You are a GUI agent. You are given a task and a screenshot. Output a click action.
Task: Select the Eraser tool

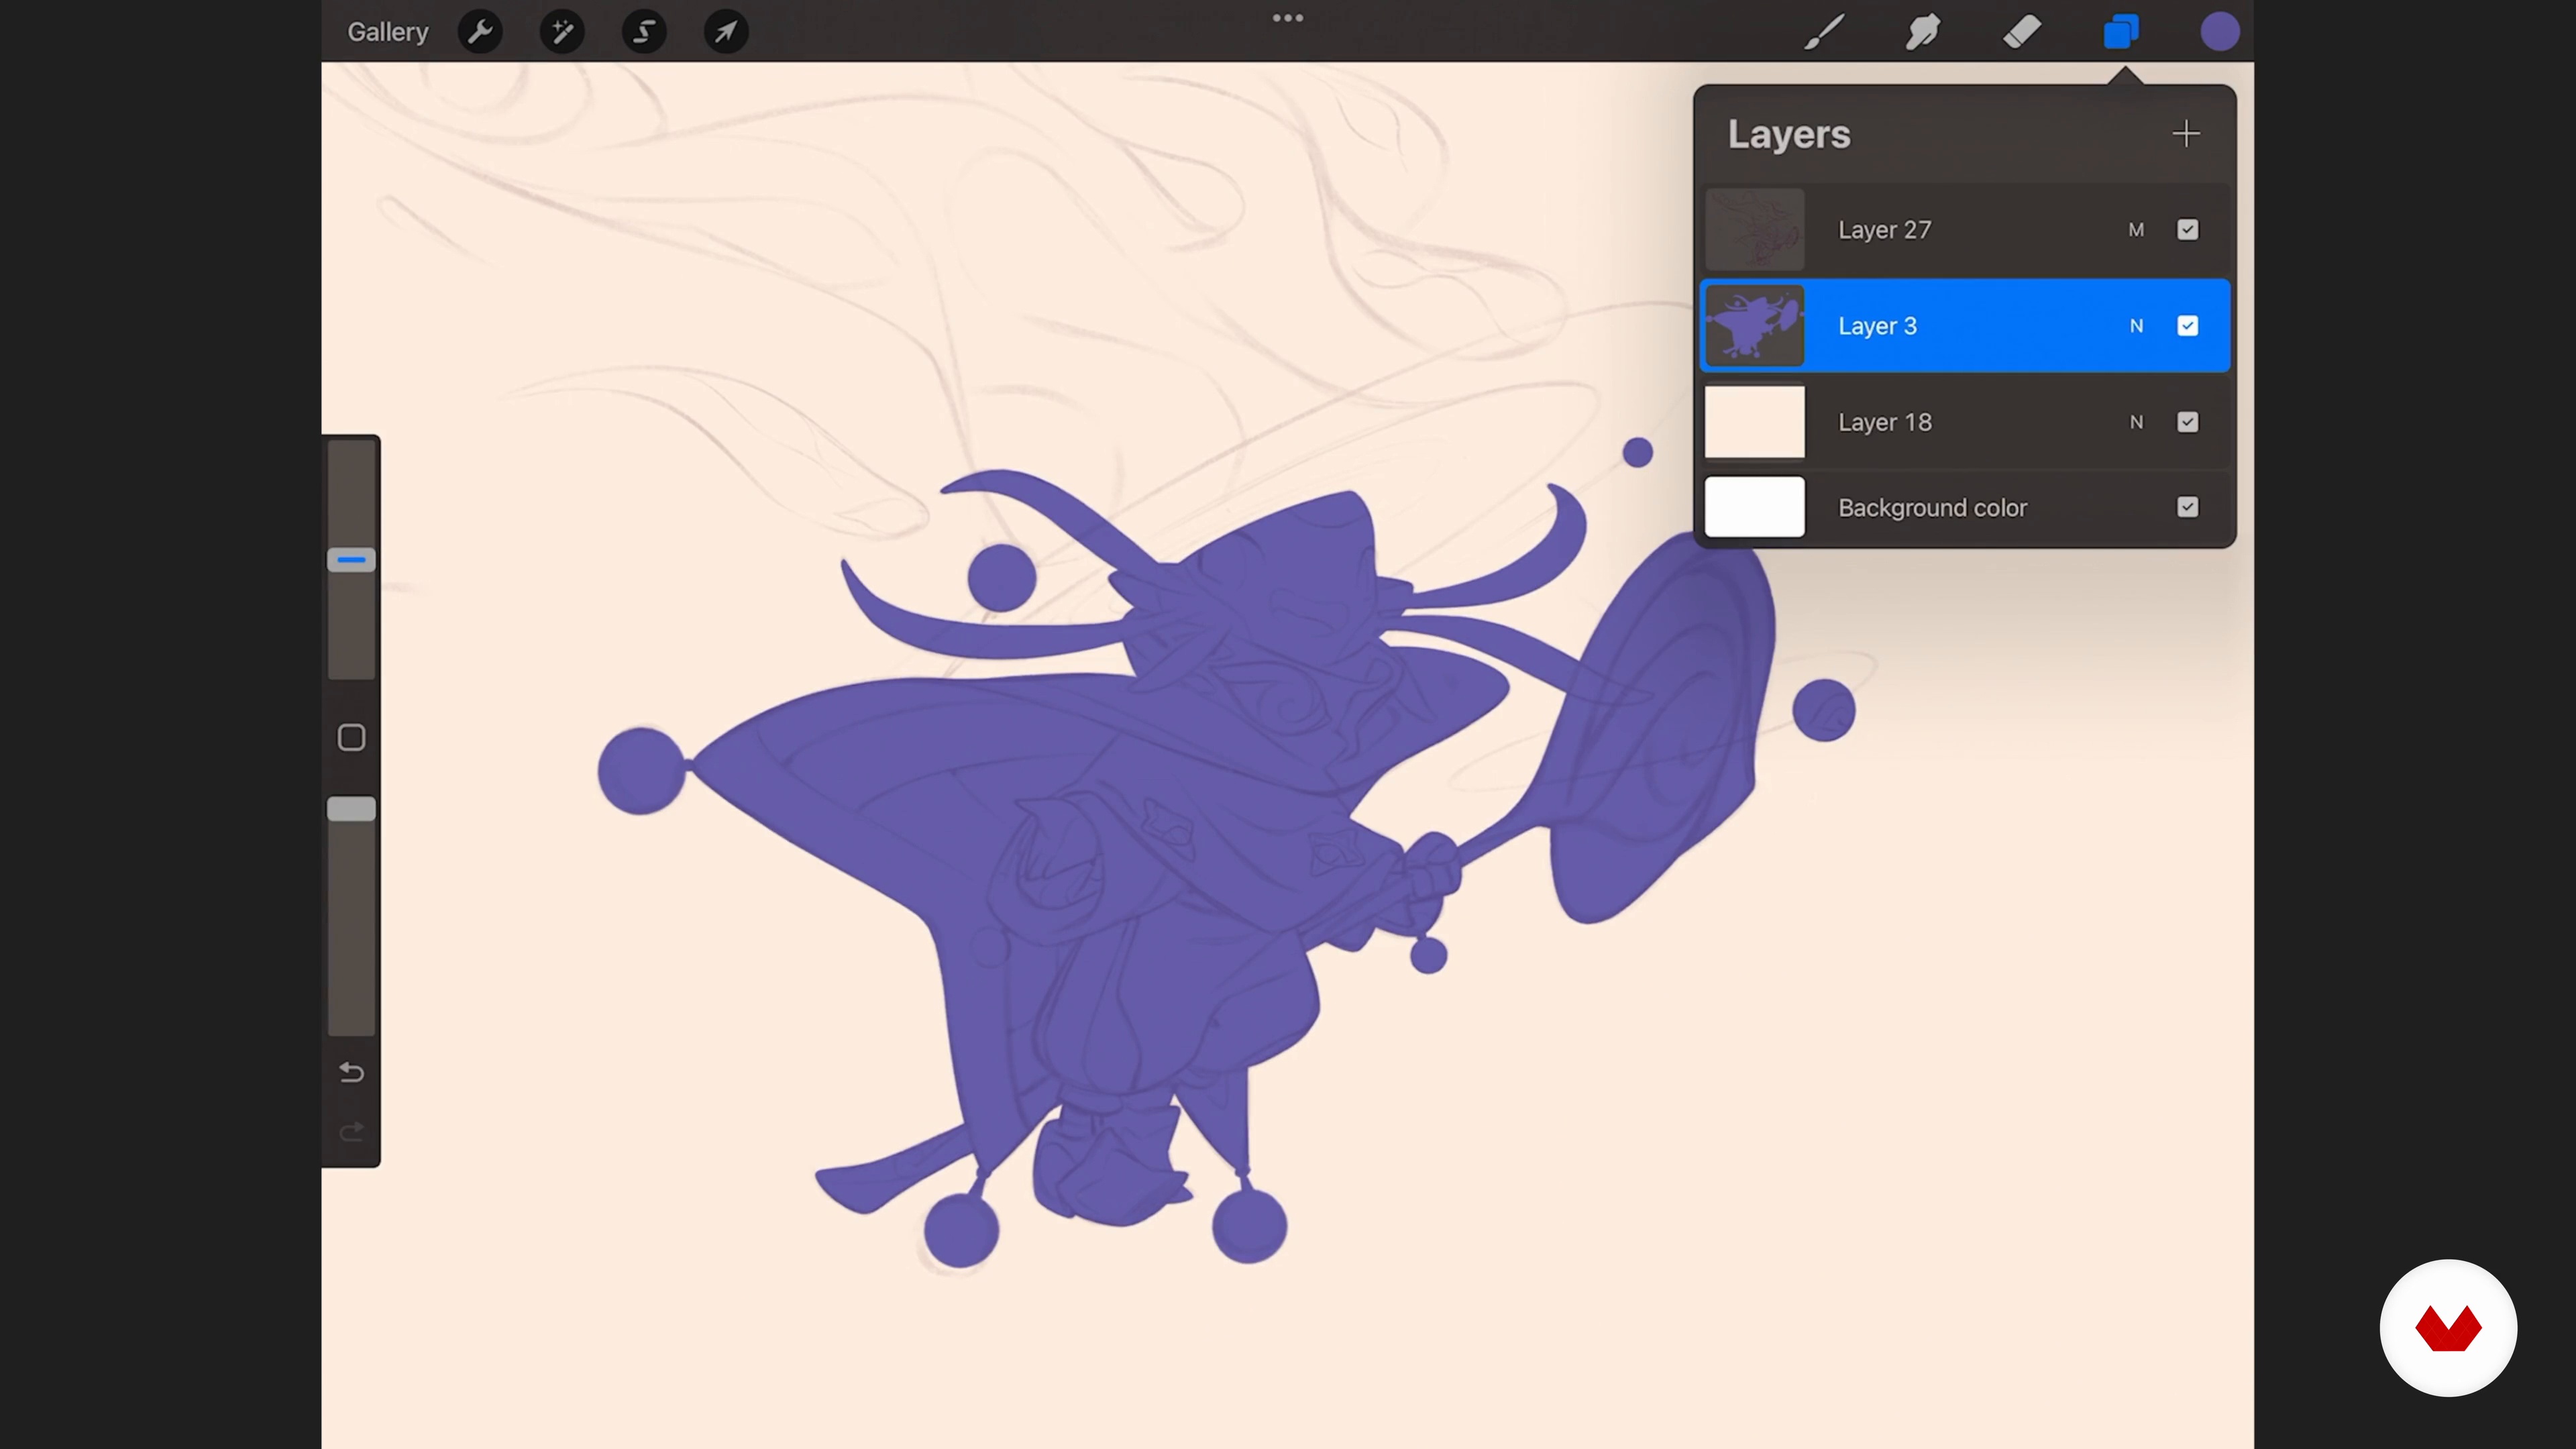pyautogui.click(x=2021, y=32)
